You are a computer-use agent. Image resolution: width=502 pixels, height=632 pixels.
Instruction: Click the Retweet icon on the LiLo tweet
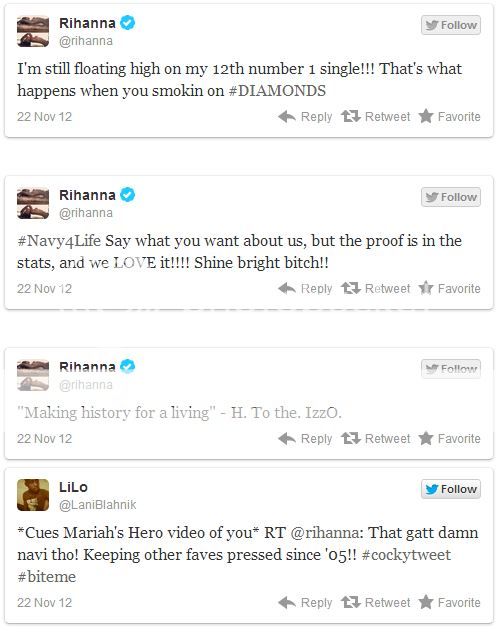[350, 603]
